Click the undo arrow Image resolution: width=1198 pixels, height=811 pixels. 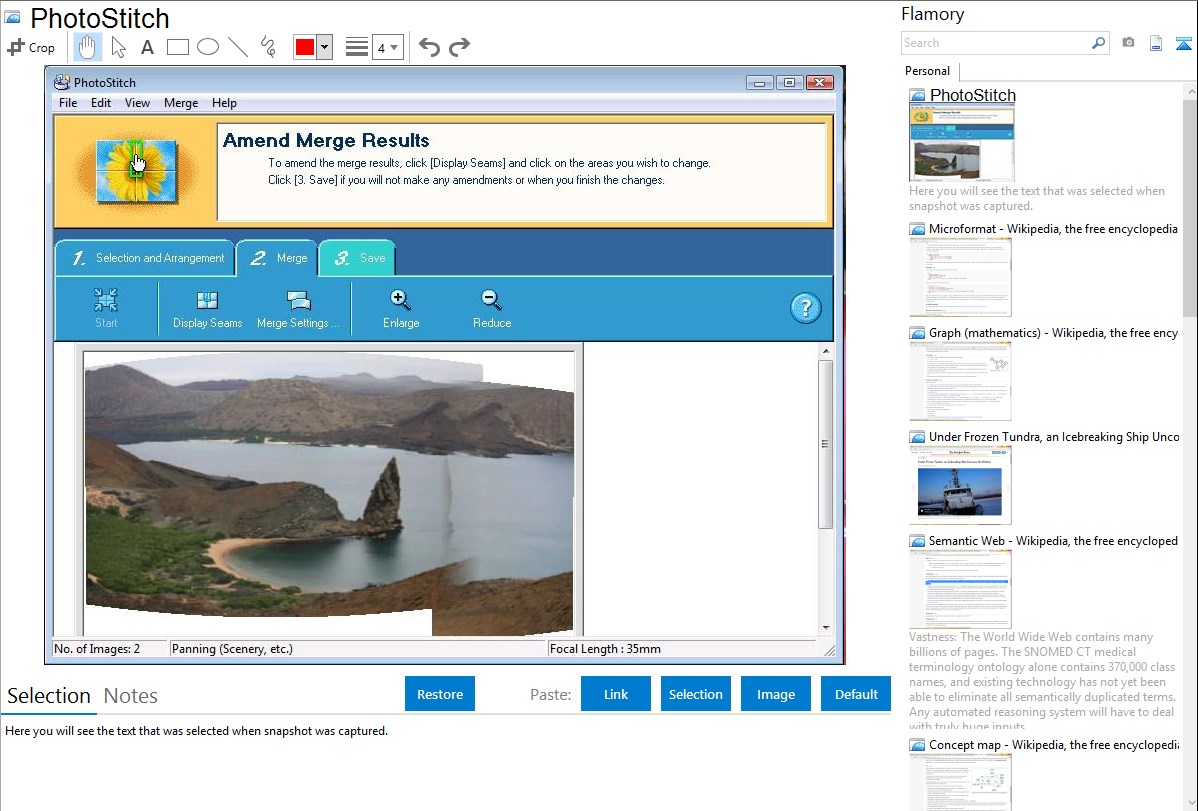(x=429, y=47)
